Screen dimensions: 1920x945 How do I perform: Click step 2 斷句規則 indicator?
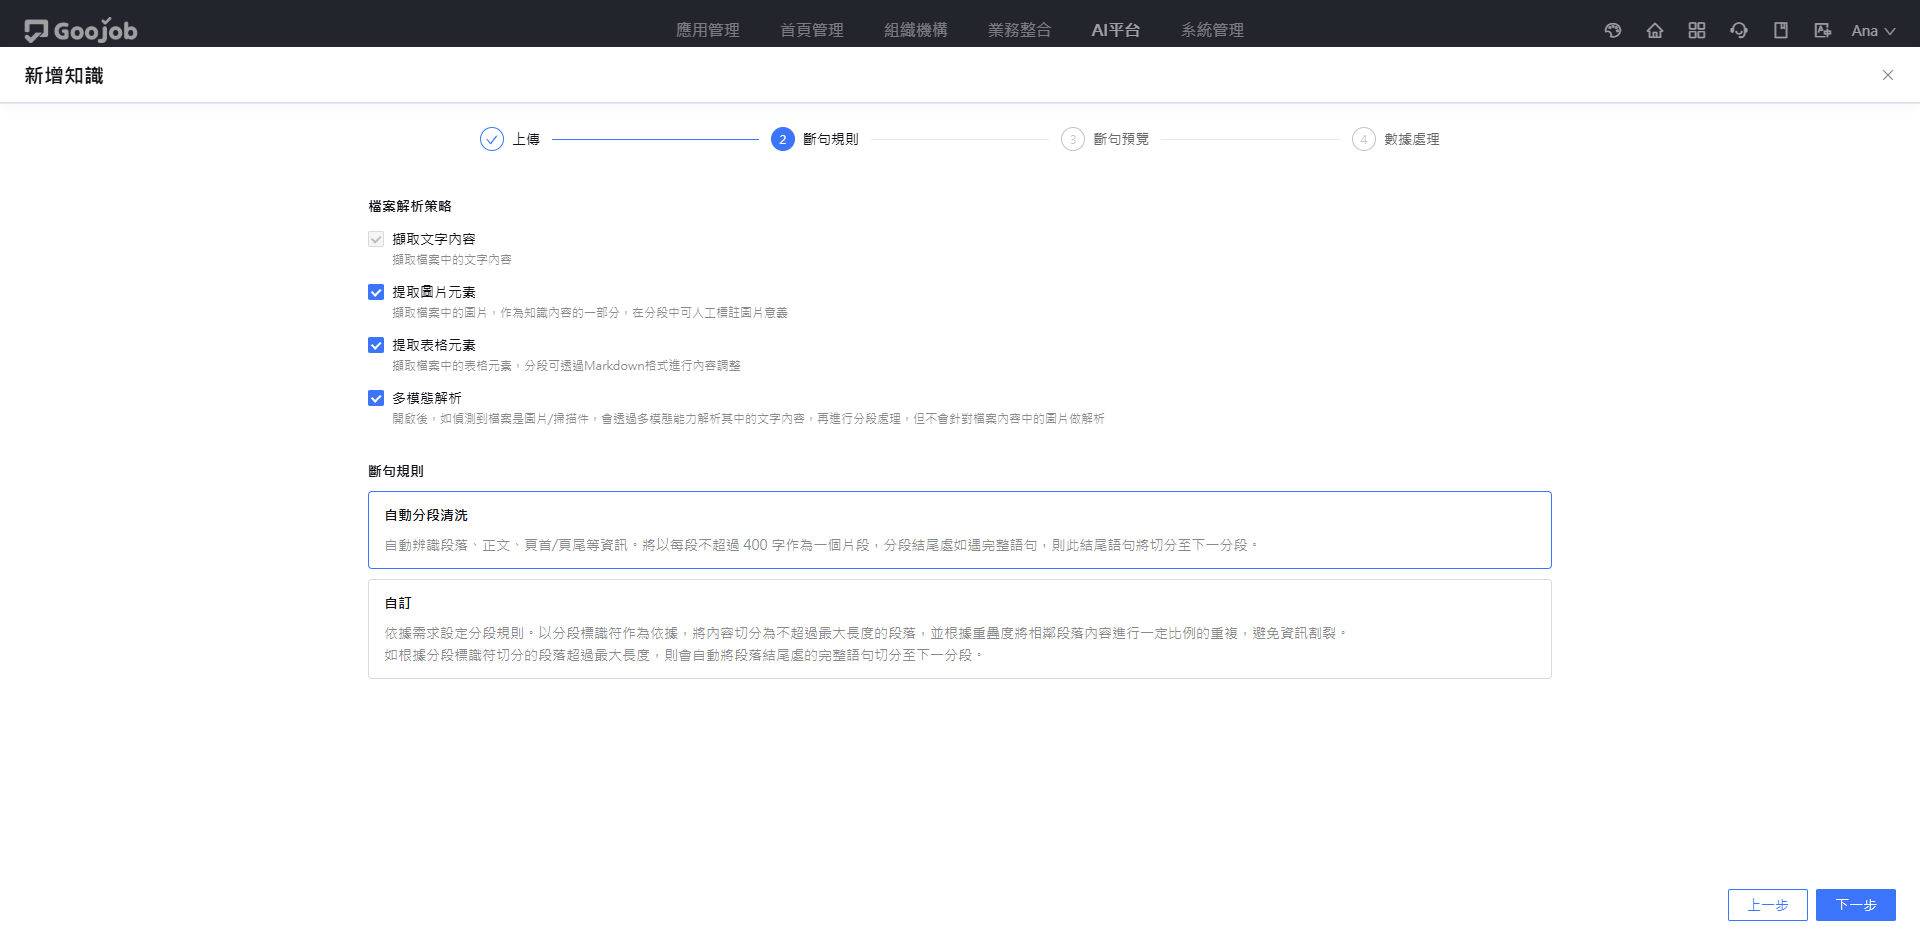[783, 139]
